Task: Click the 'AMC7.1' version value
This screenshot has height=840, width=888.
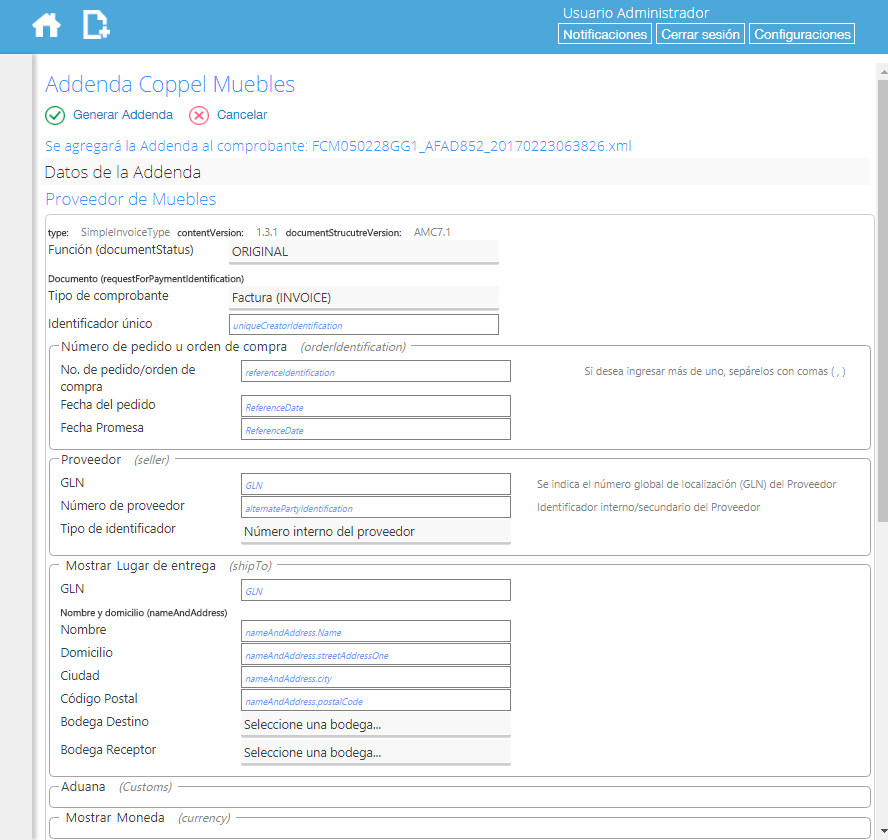Action: (432, 232)
